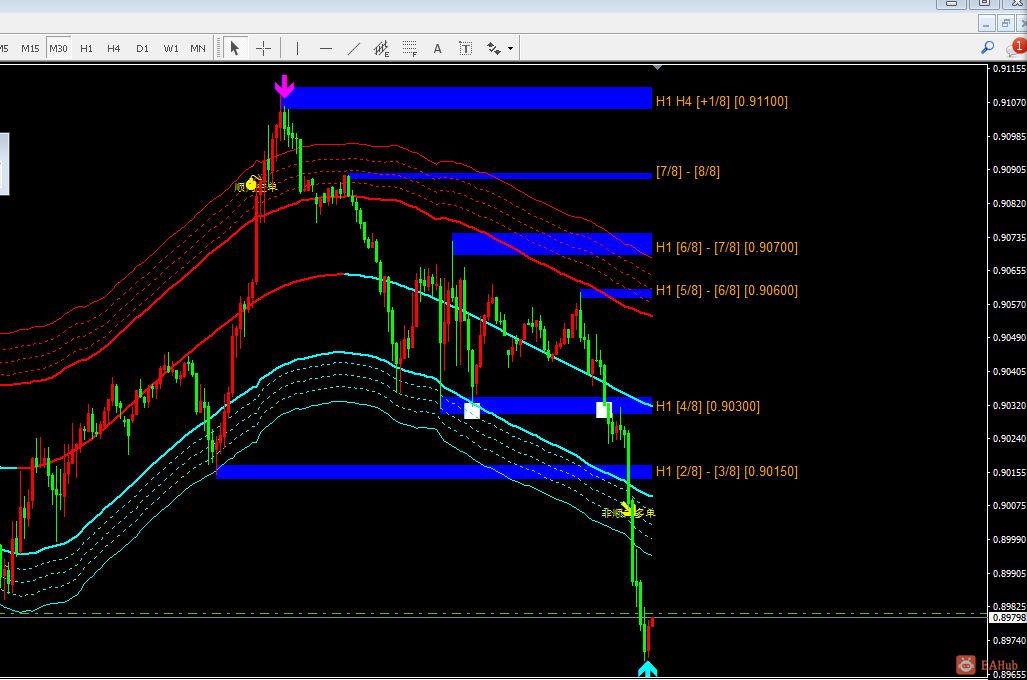Open the arrows objects dropdown
The image size is (1027, 680).
coord(510,48)
